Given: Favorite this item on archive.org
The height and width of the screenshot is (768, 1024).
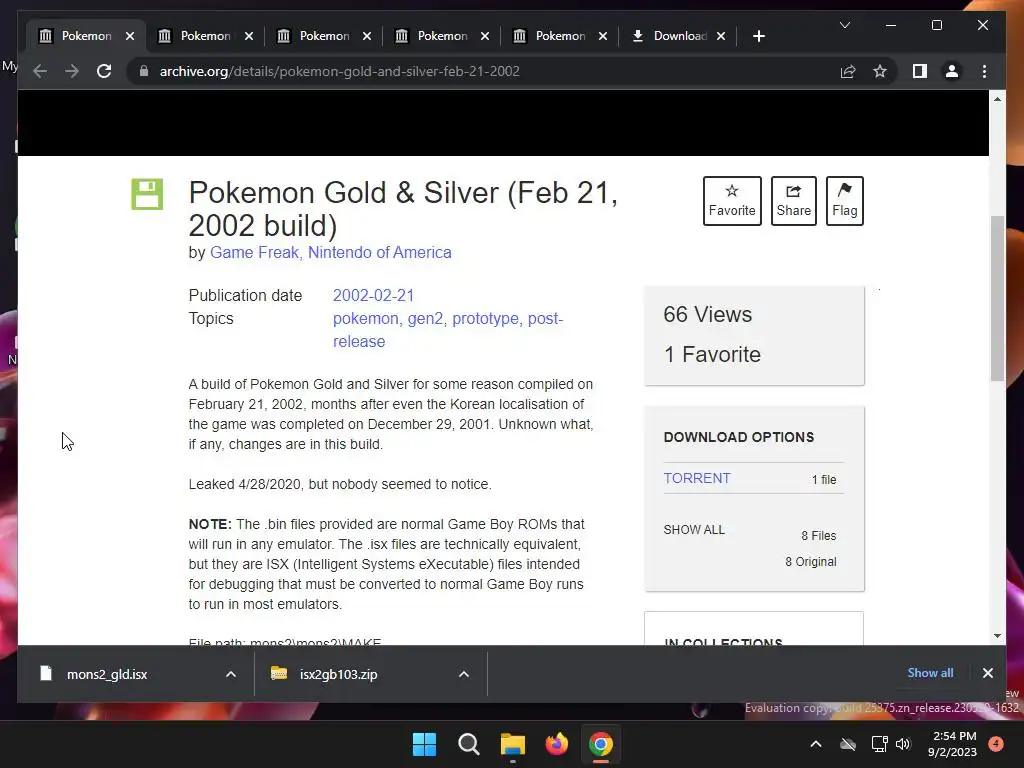Looking at the screenshot, I should pyautogui.click(x=732, y=200).
